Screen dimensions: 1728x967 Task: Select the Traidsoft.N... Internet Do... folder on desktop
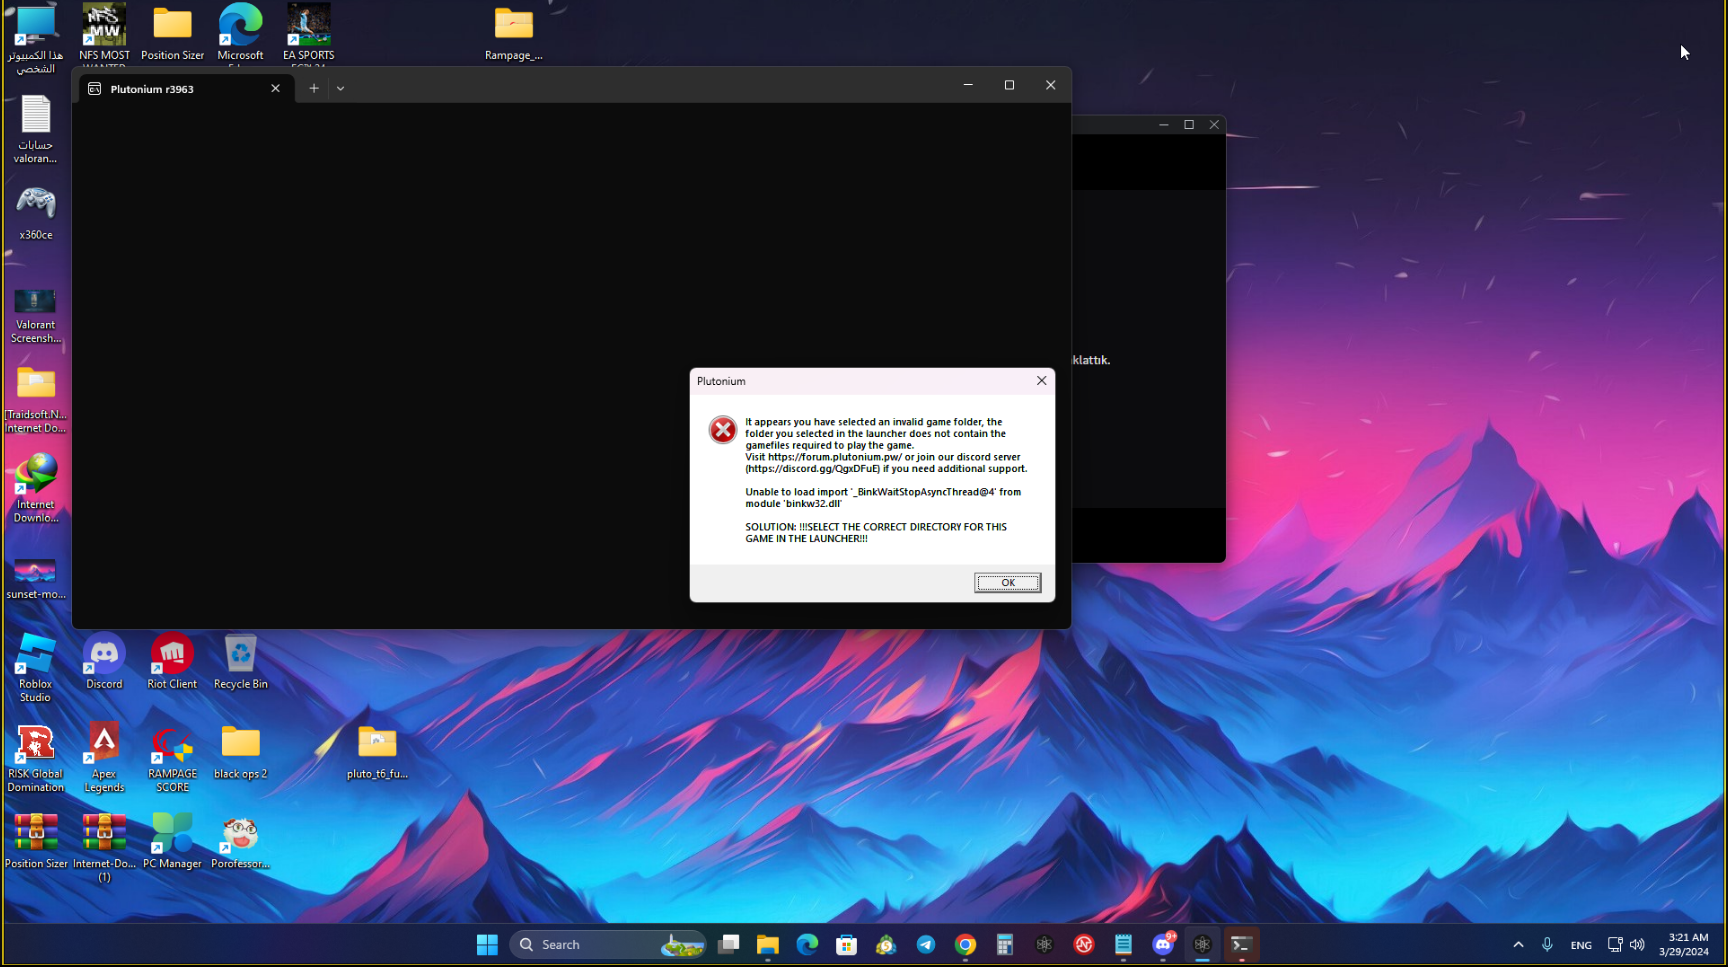36,400
